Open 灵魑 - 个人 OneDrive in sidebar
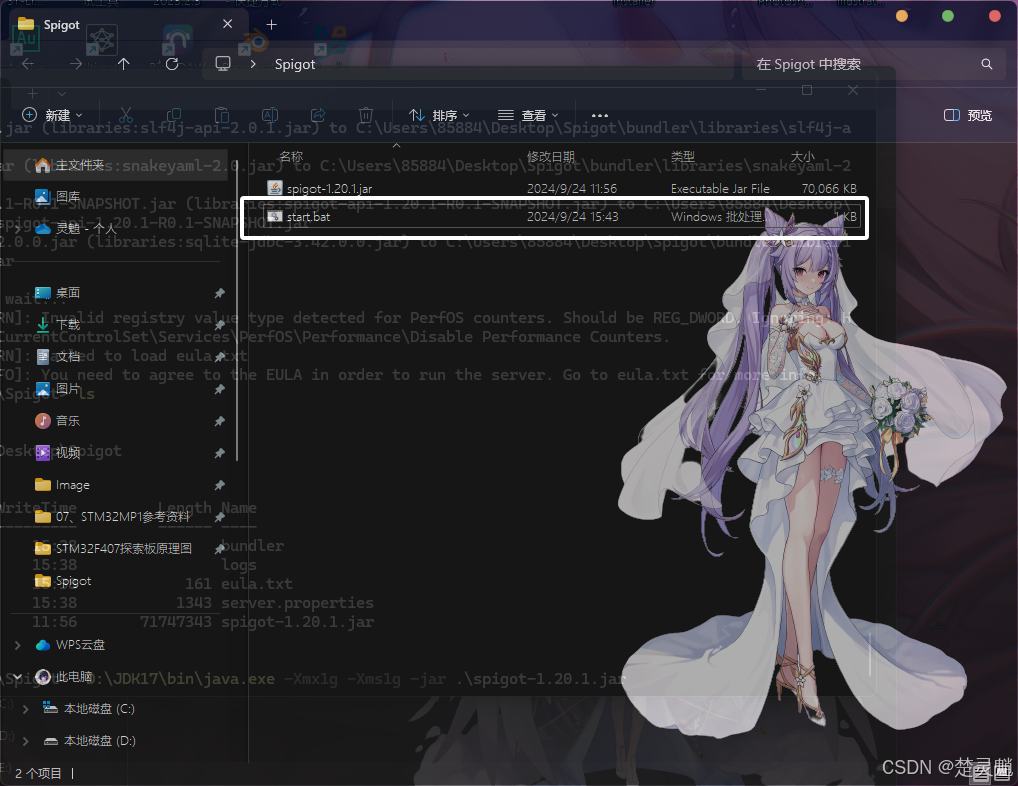Viewport: 1018px width, 786px height. tap(86, 228)
